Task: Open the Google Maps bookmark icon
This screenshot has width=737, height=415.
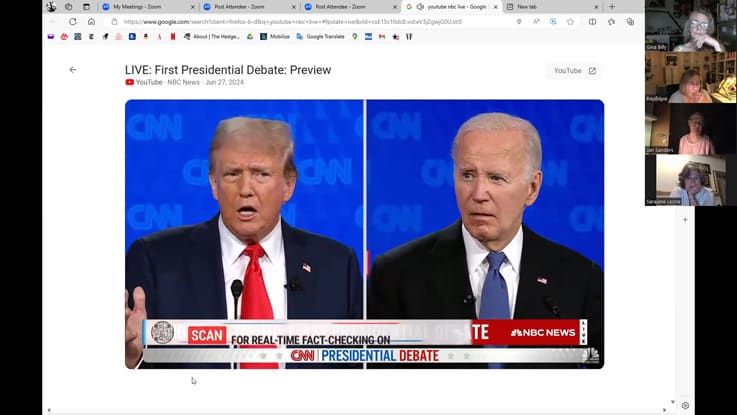Action: click(355, 36)
